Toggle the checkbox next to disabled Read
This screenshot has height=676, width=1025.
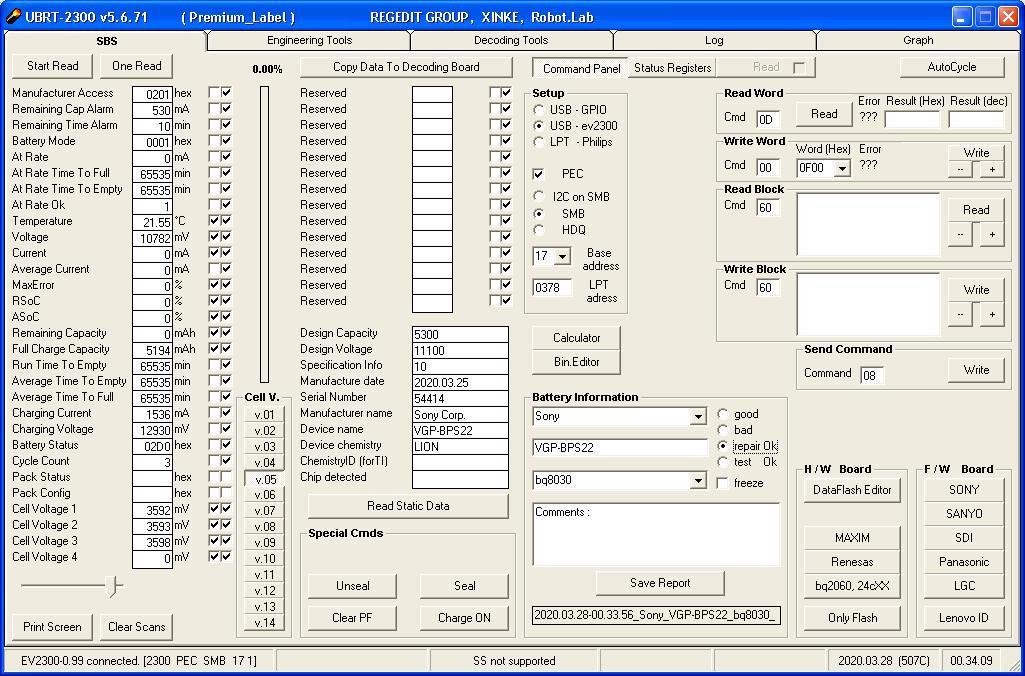pyautogui.click(x=799, y=67)
